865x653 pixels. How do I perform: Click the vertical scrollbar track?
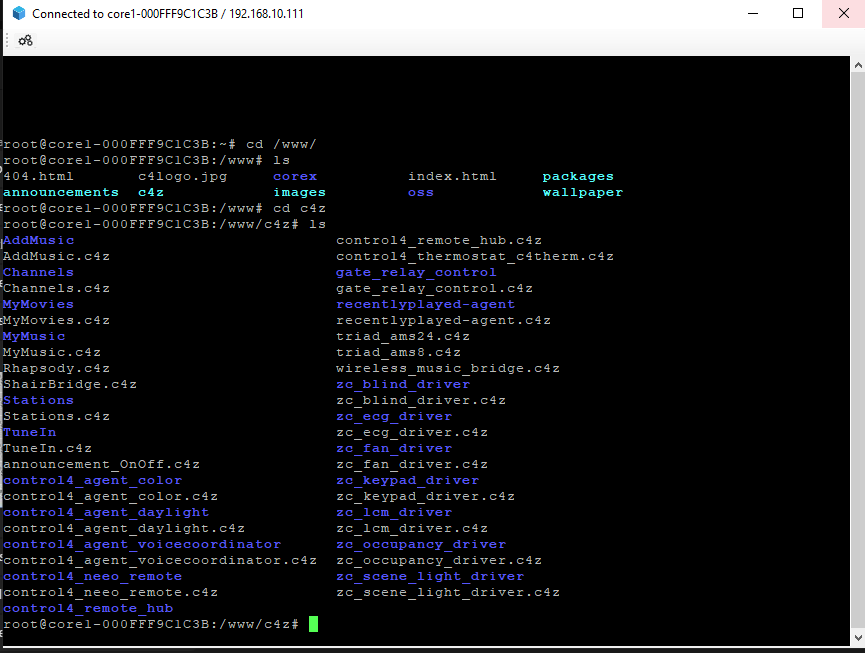857,351
